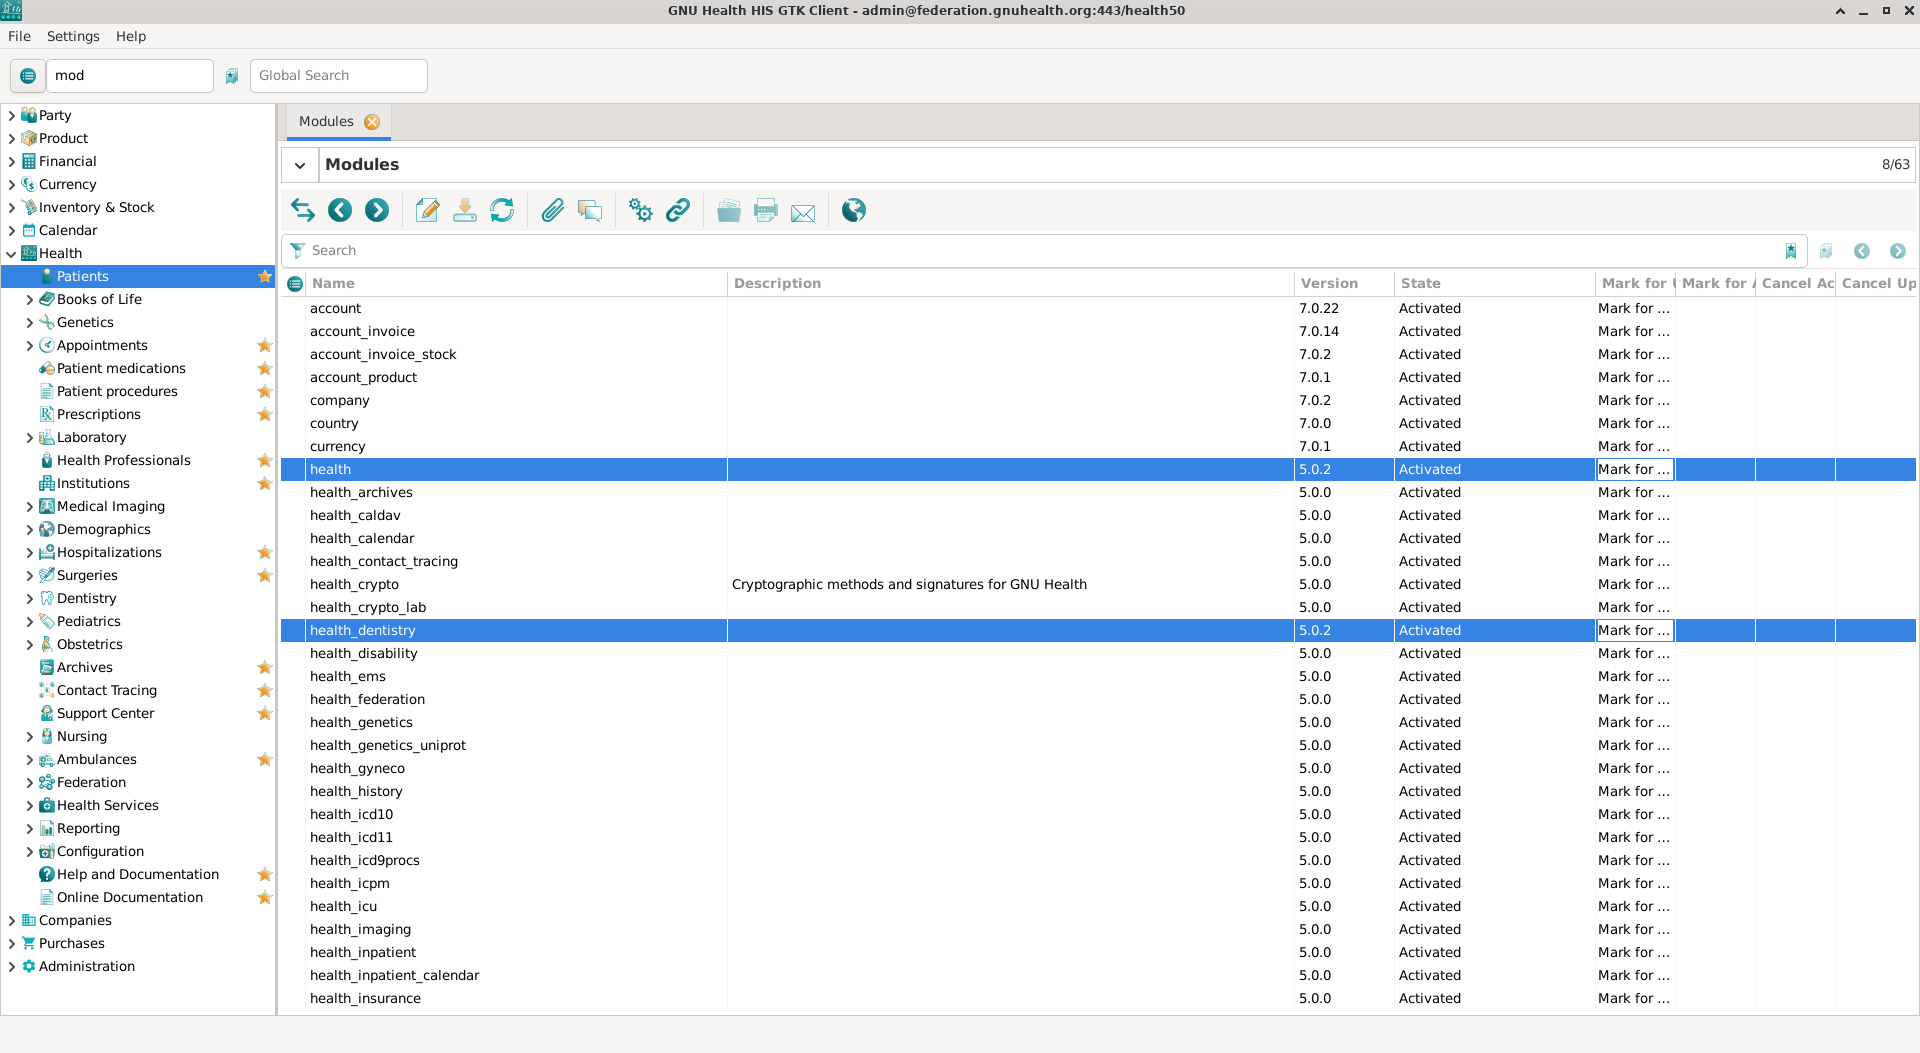The width and height of the screenshot is (1920, 1053).
Task: Click select-all icon in the table header
Action: [295, 284]
